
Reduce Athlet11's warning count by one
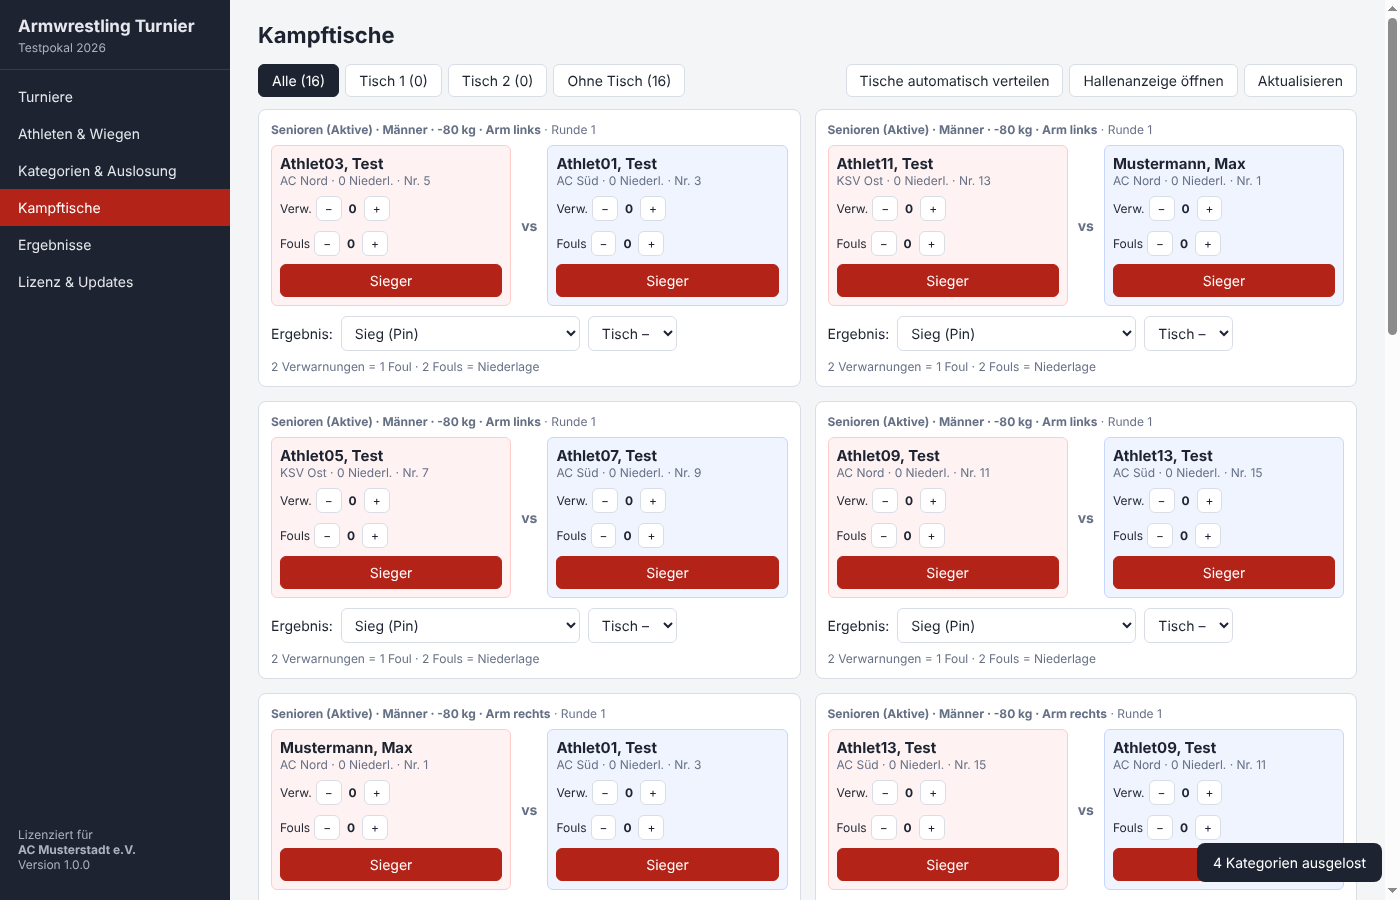pos(885,209)
